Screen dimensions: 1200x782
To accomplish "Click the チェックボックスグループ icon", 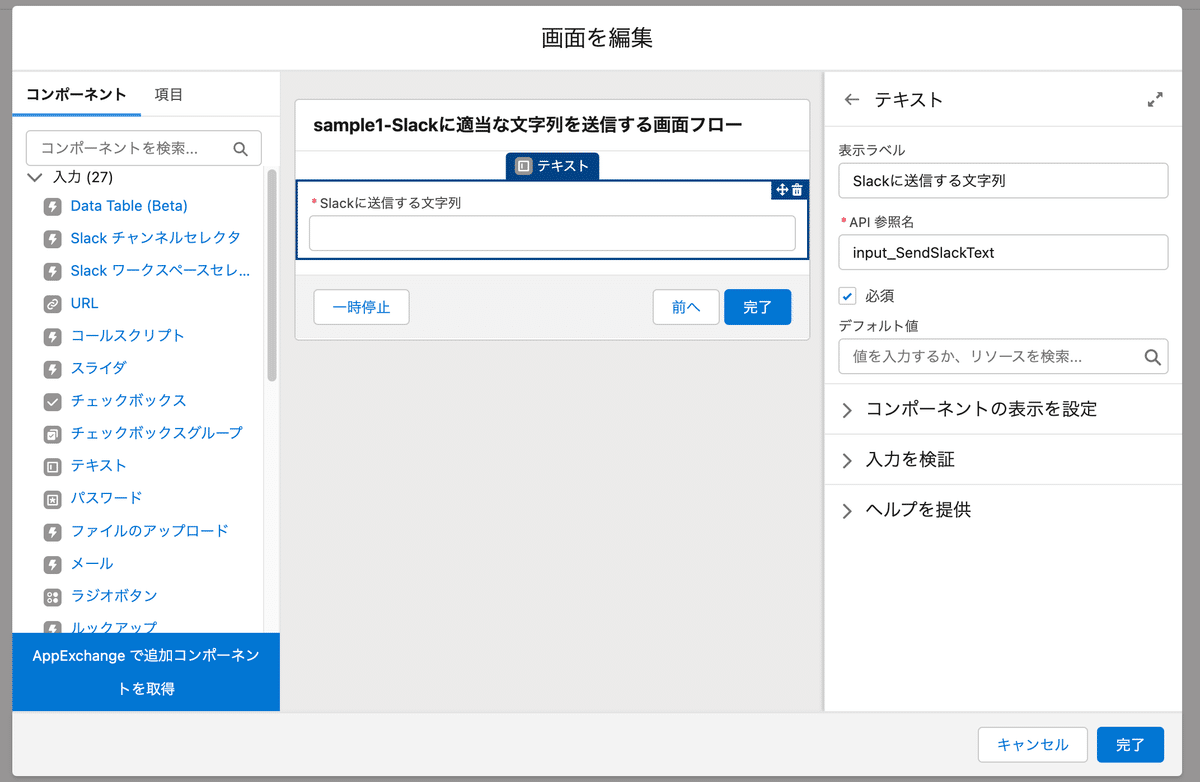I will 53,433.
